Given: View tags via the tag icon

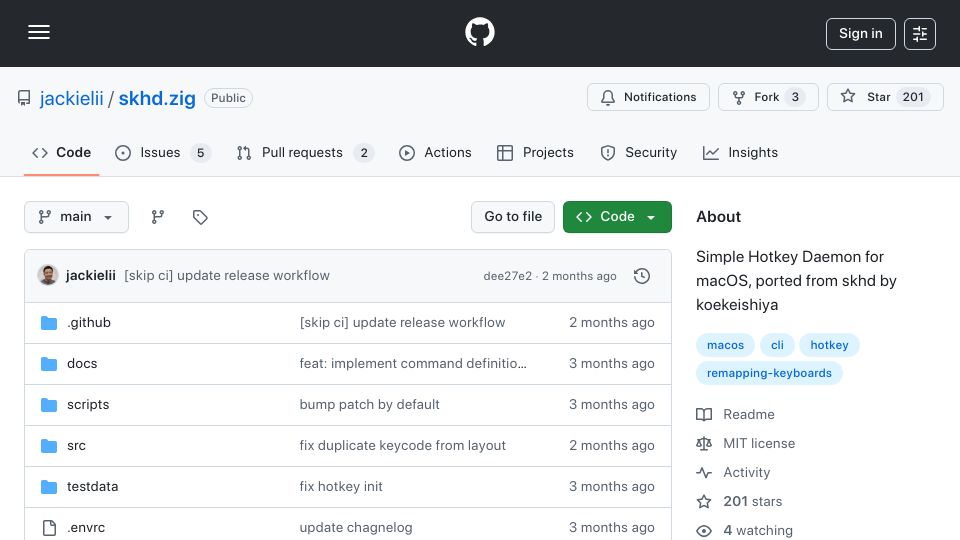Looking at the screenshot, I should [x=200, y=217].
